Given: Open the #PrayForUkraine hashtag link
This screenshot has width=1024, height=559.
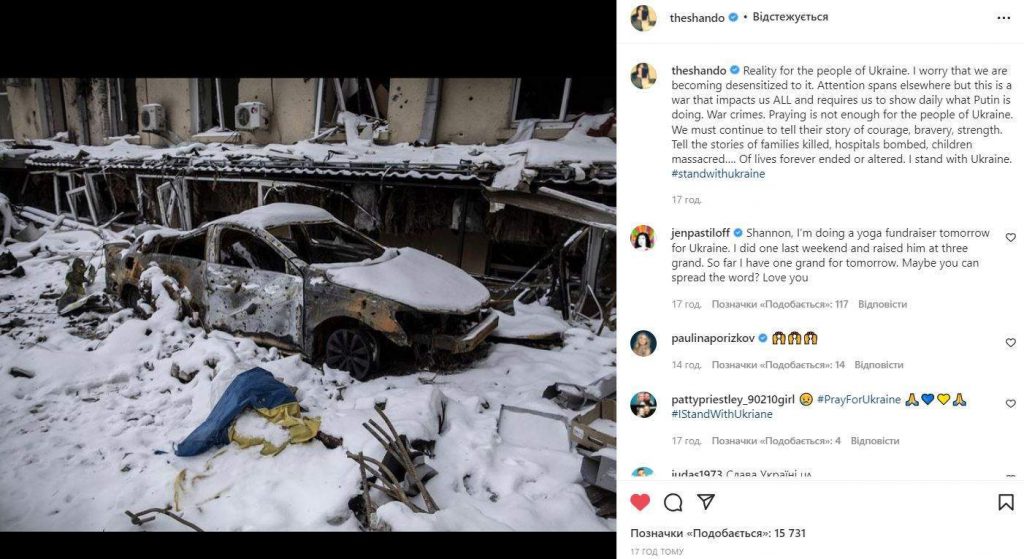Looking at the screenshot, I should 859,399.
